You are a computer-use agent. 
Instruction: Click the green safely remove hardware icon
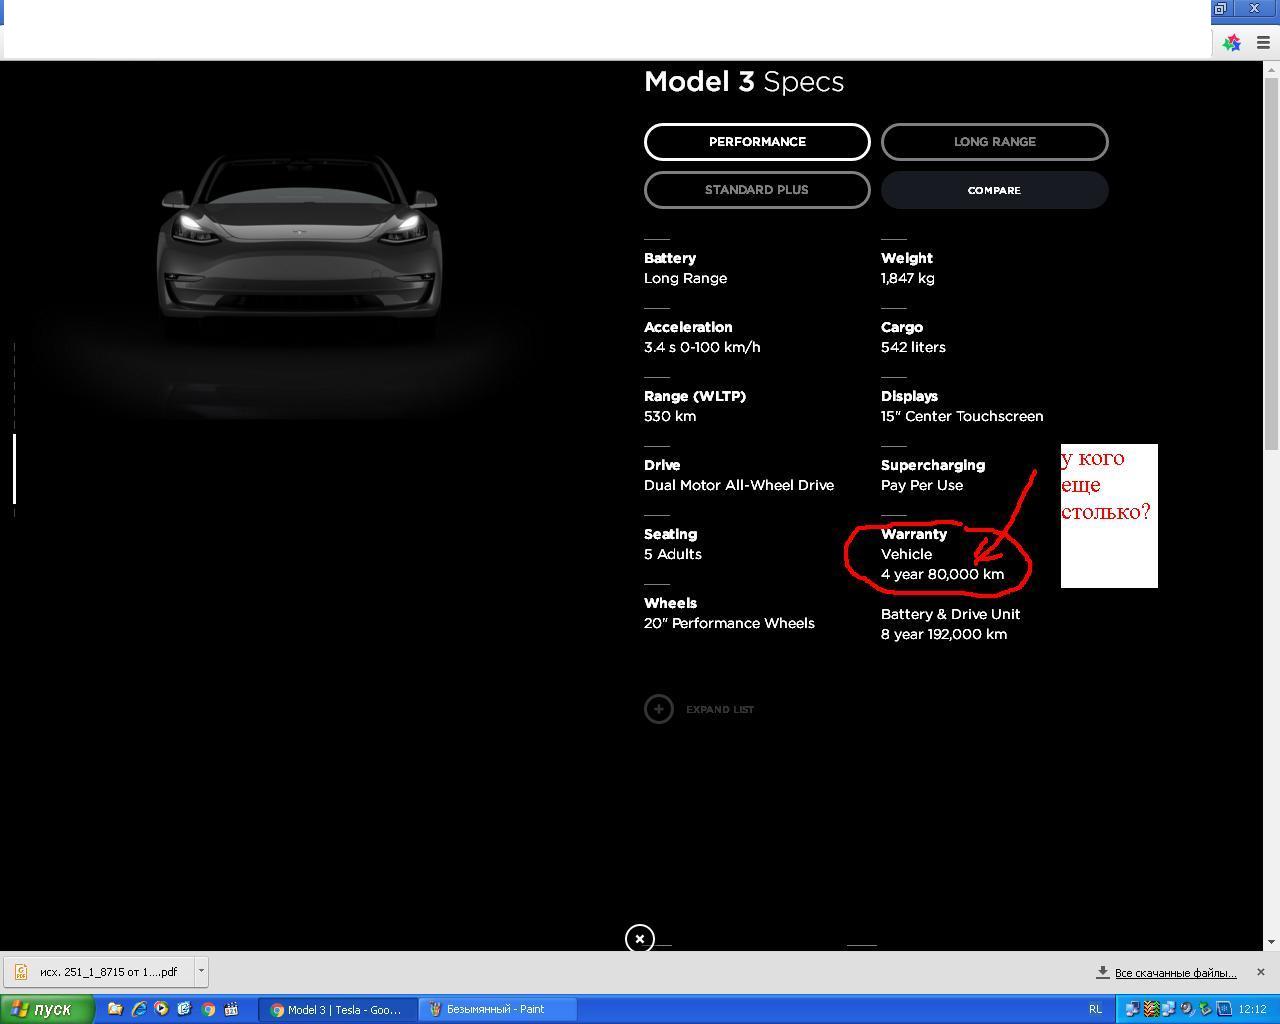tap(1205, 1009)
